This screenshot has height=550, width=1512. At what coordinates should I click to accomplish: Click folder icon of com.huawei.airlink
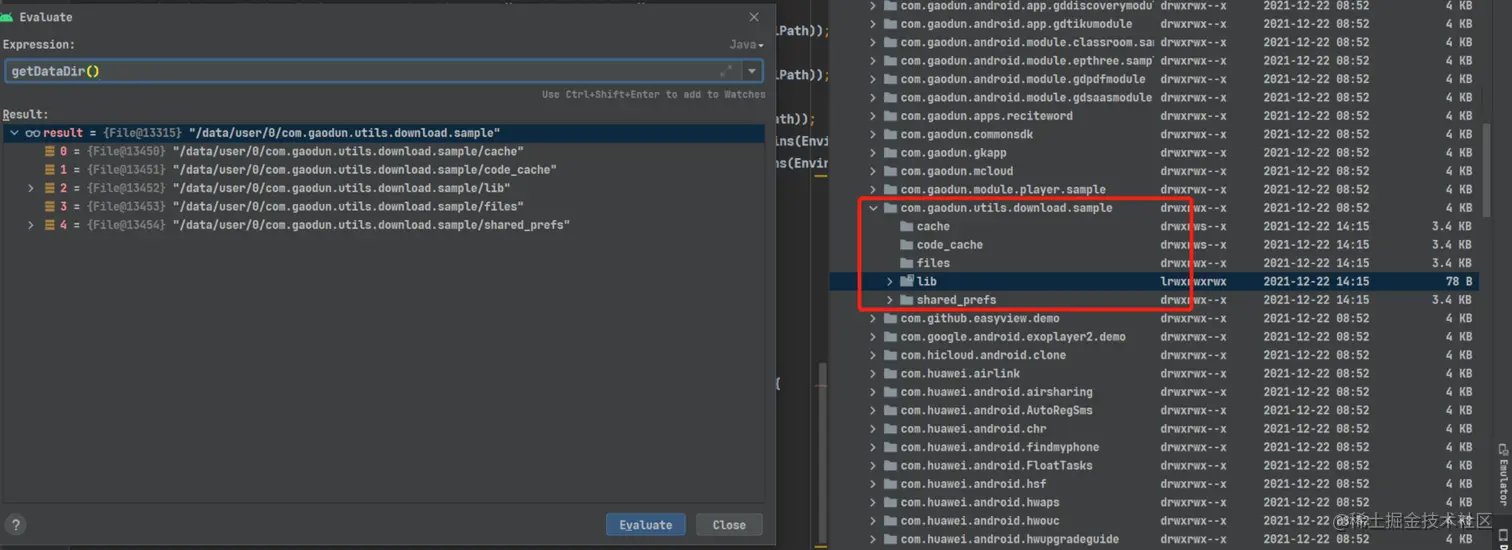pyautogui.click(x=890, y=374)
